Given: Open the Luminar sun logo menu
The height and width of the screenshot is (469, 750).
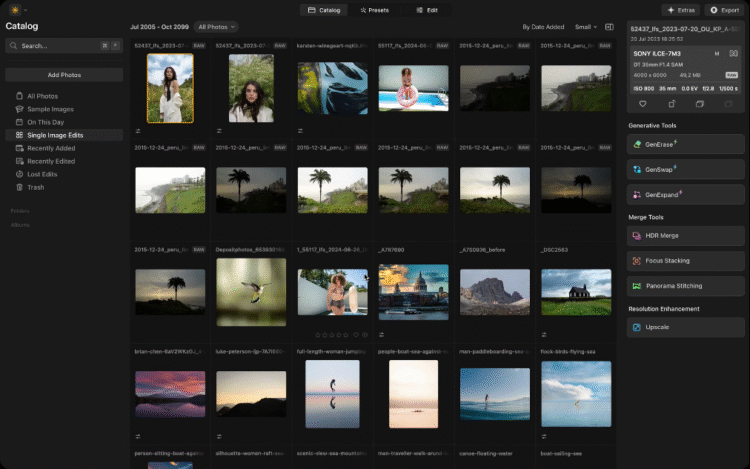Looking at the screenshot, I should pos(15,10).
